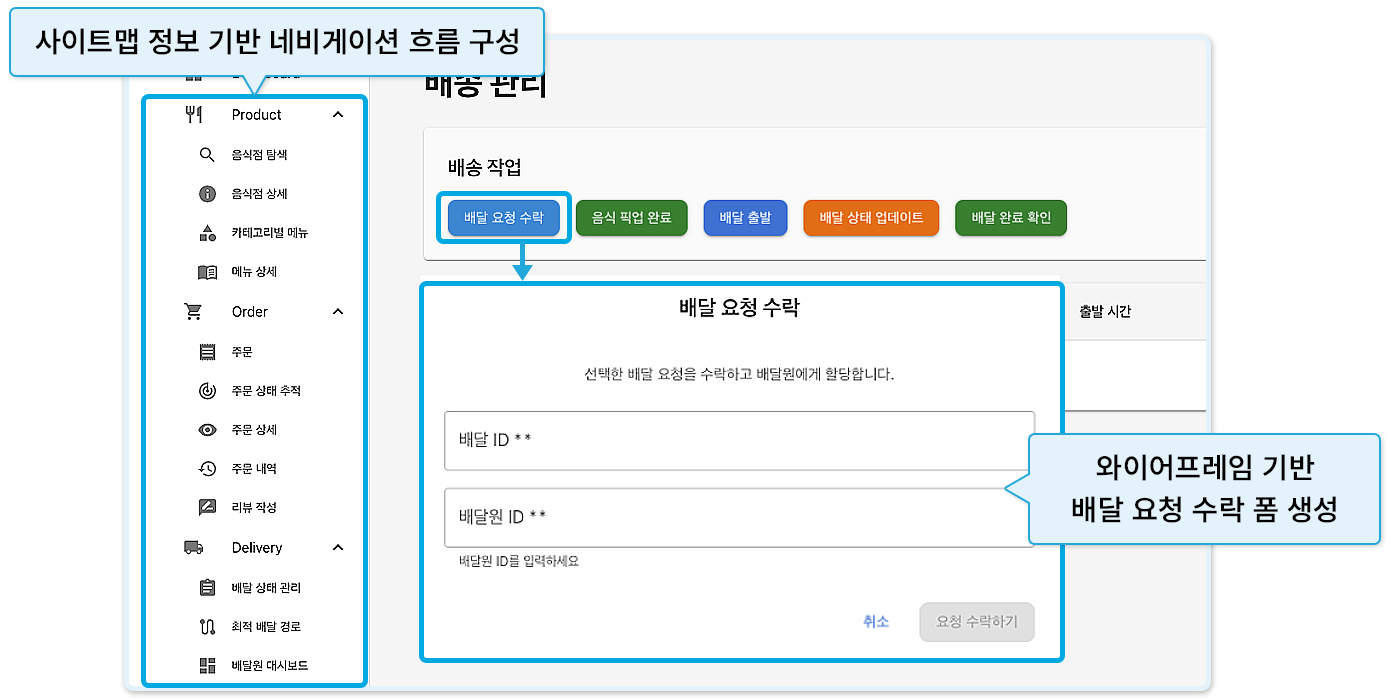Click the info icon beside 음식점 상세
The height and width of the screenshot is (700, 1390).
[207, 194]
